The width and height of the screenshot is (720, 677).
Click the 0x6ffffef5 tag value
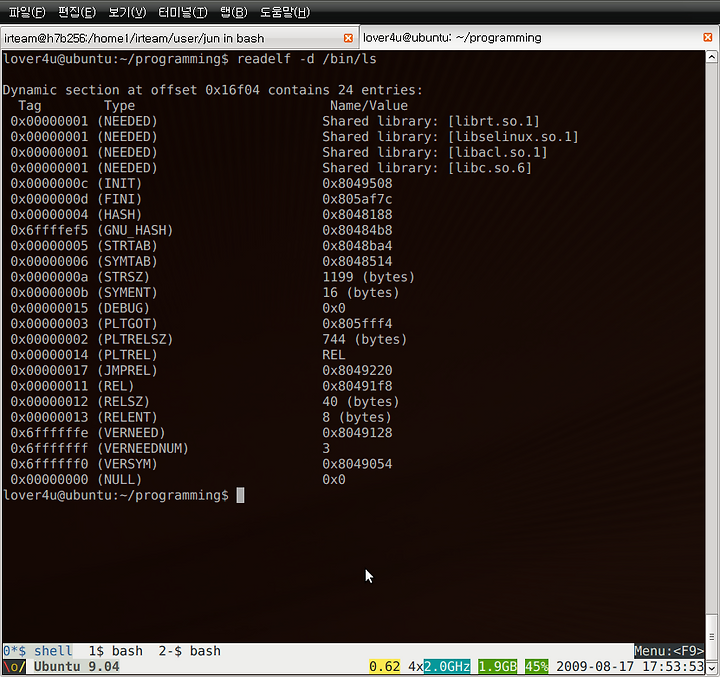pyautogui.click(x=49, y=231)
